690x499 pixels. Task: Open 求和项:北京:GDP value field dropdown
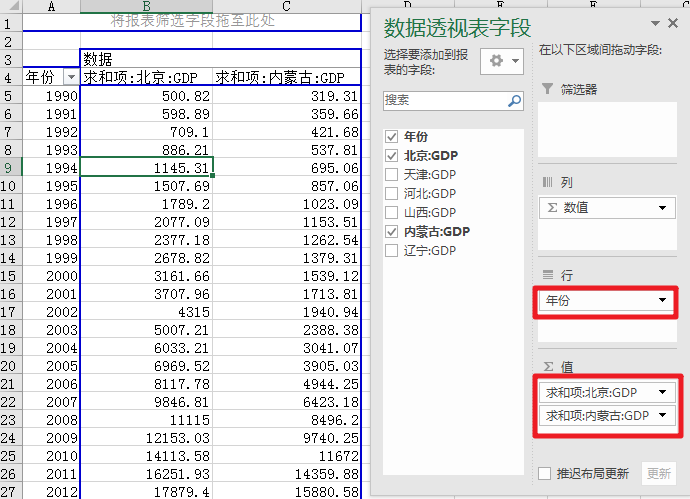click(x=662, y=392)
